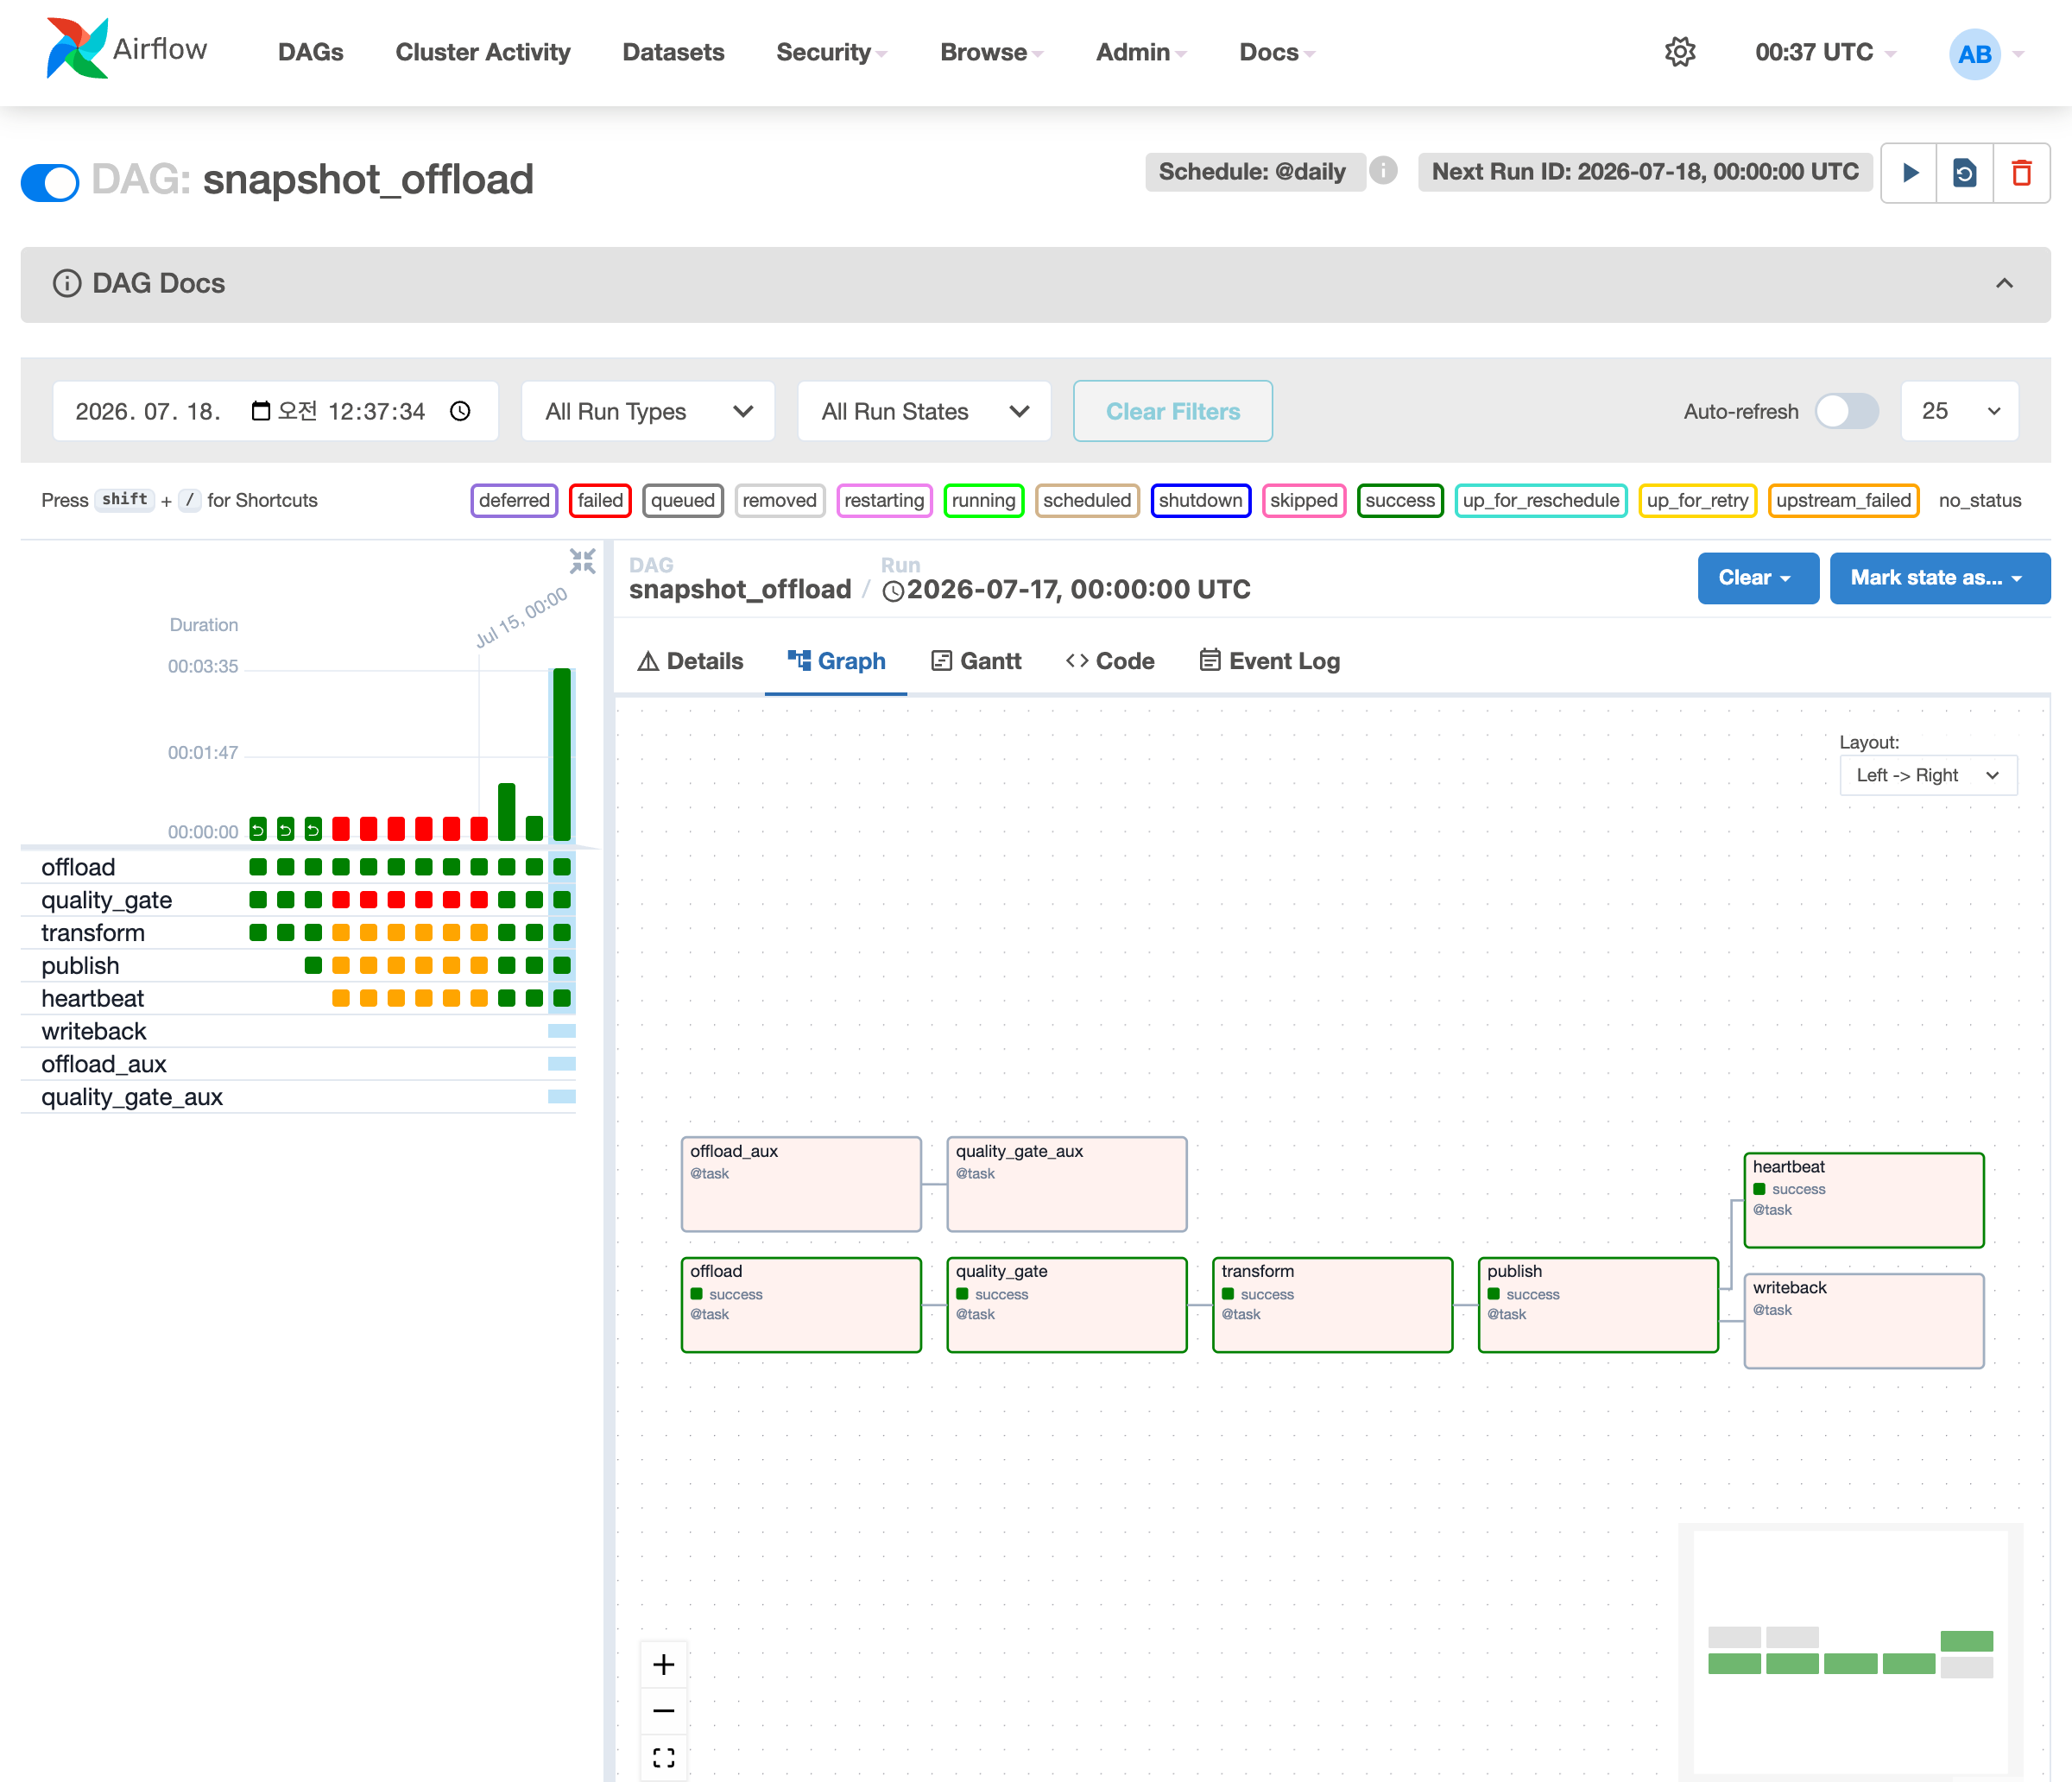Switch to the Code tab

pos(1110,661)
